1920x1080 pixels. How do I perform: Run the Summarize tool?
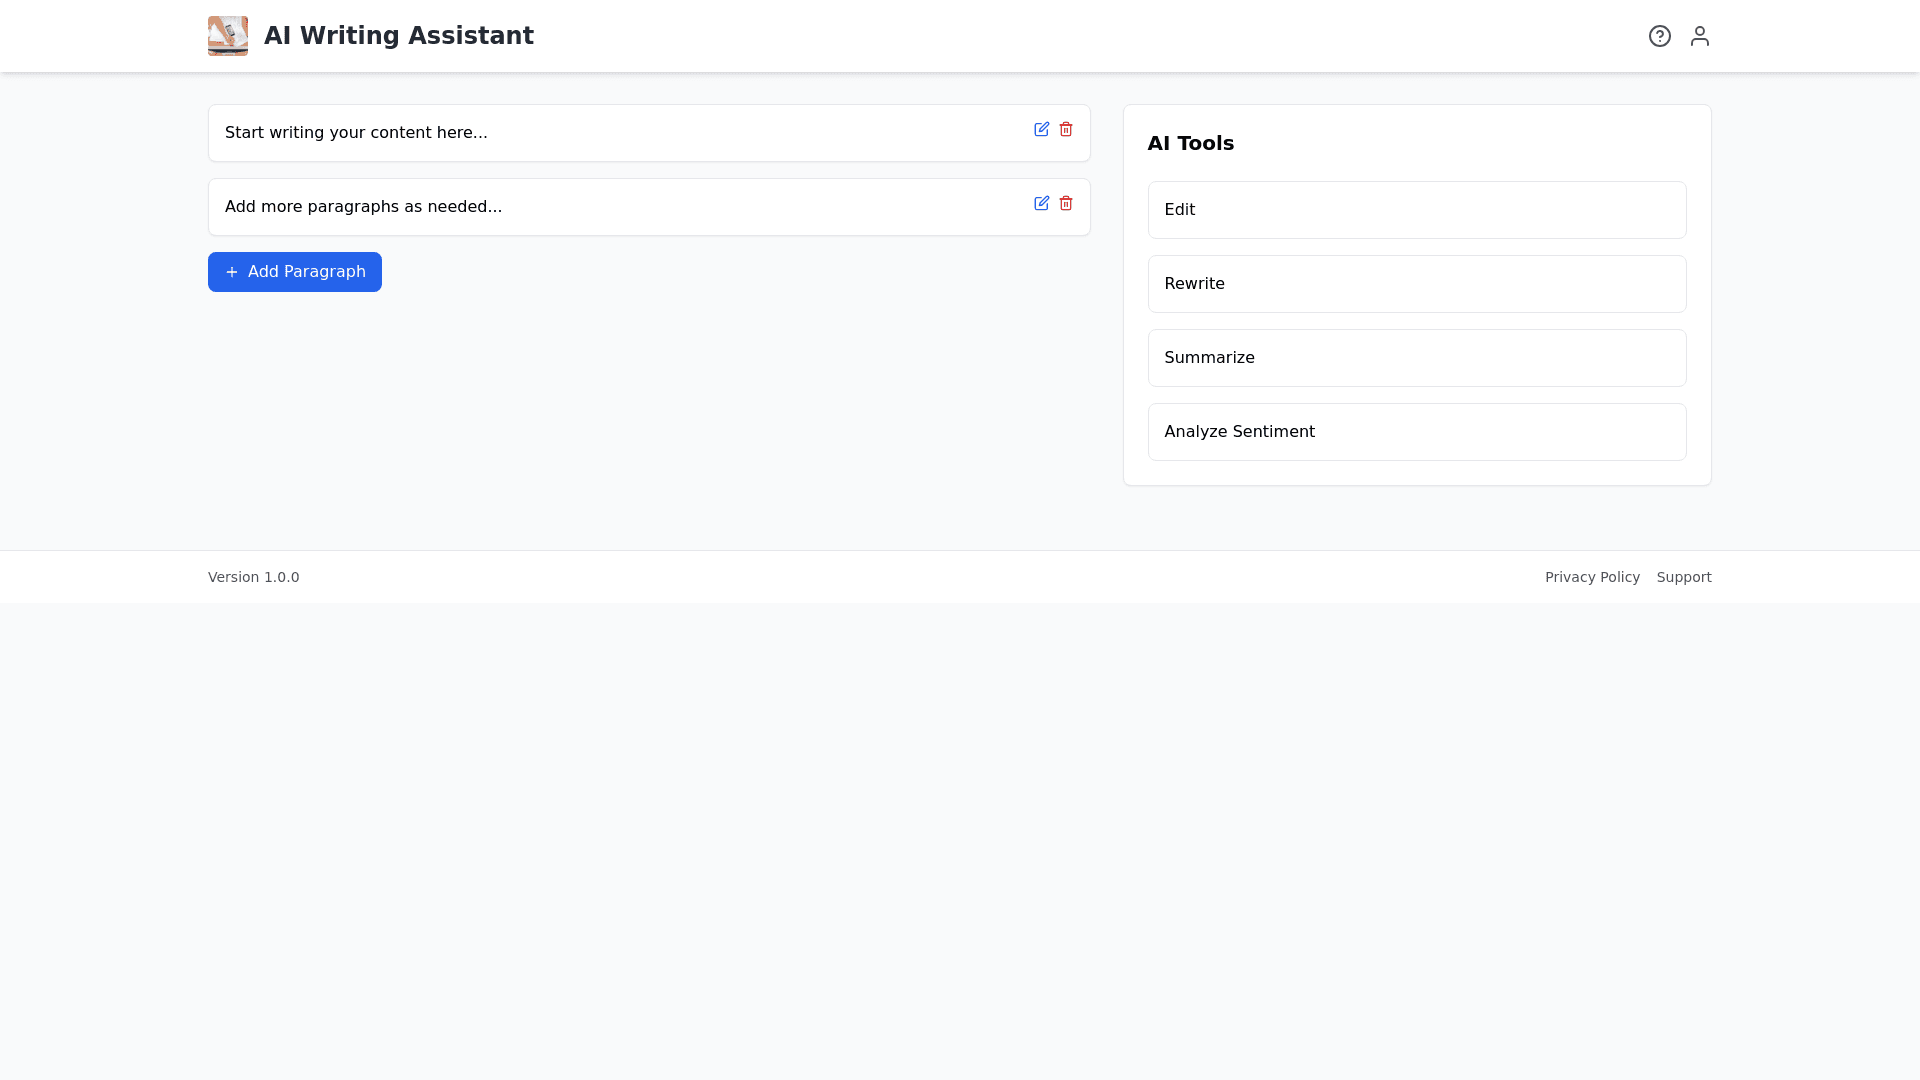pos(1417,358)
